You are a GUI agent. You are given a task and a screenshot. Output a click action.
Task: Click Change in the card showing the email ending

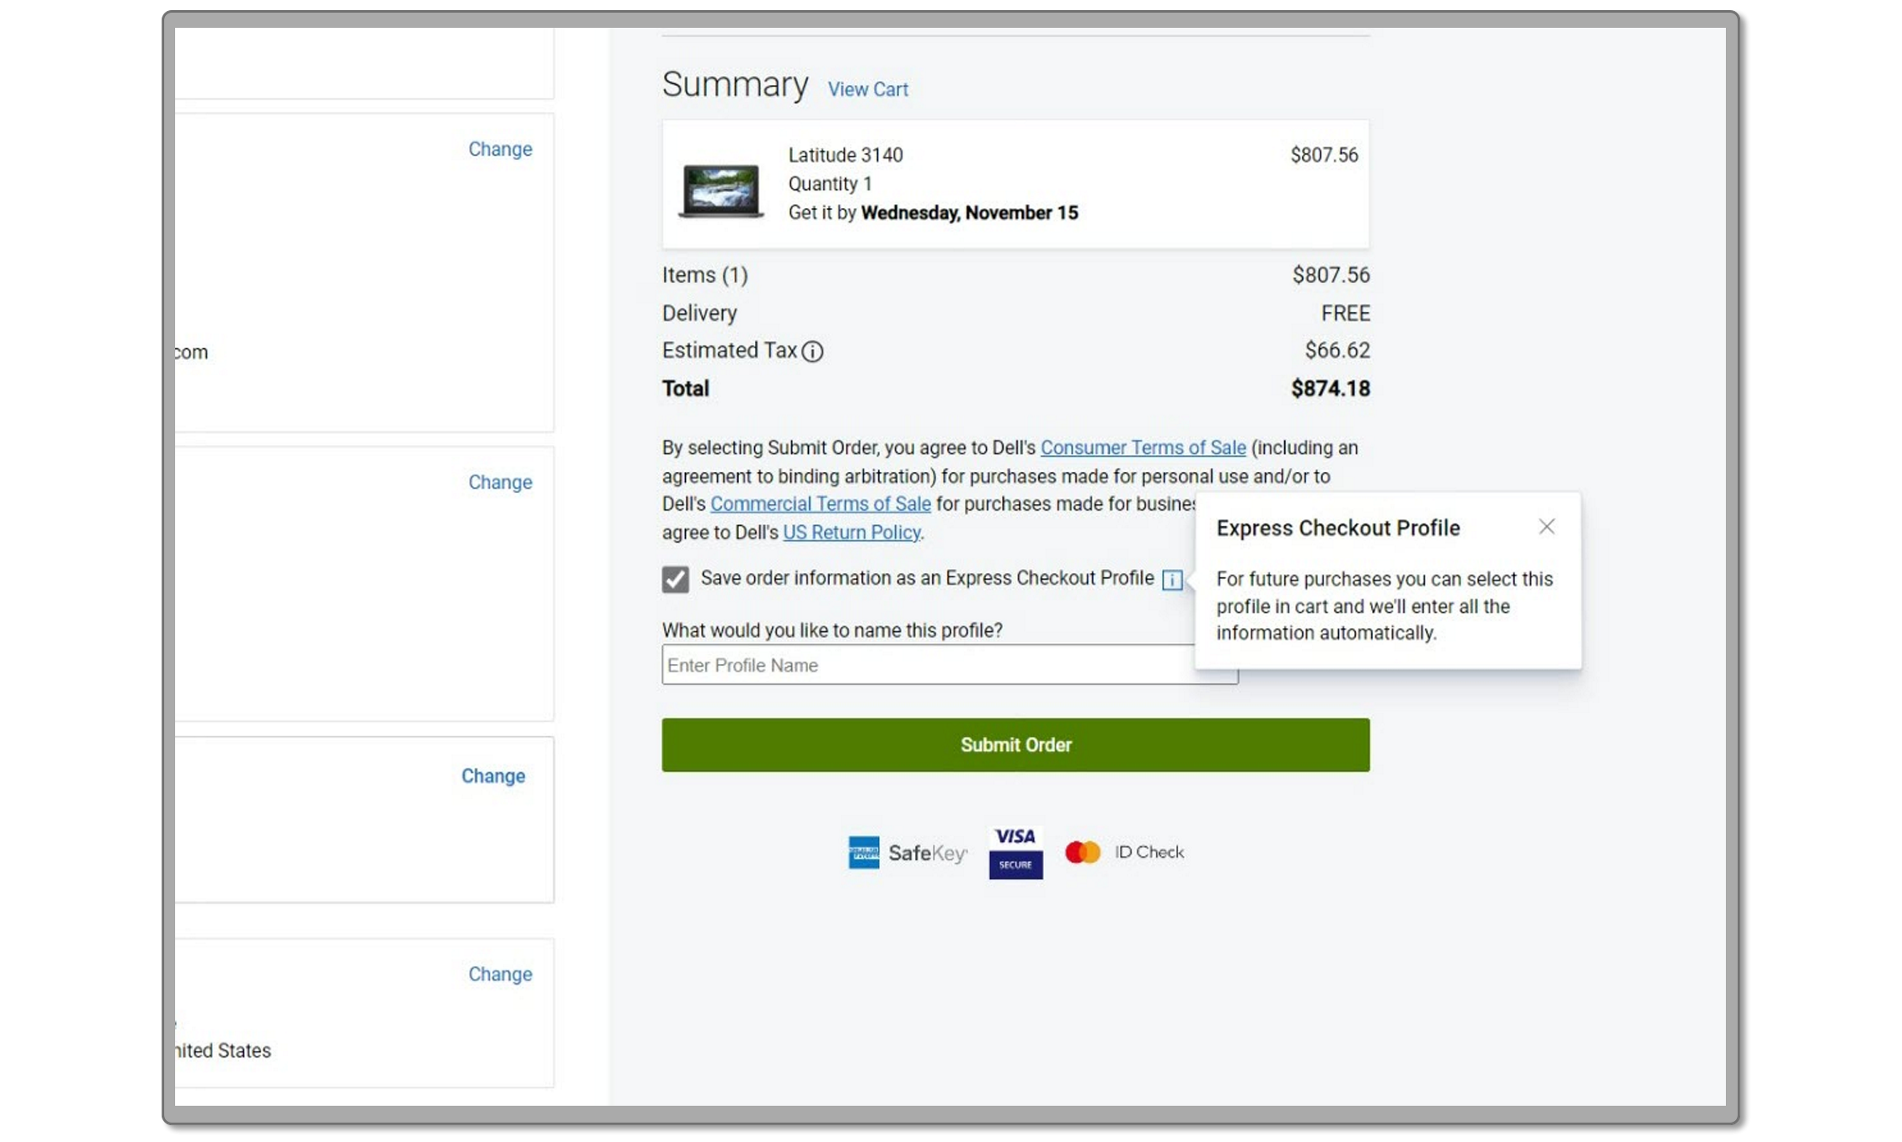(x=500, y=149)
